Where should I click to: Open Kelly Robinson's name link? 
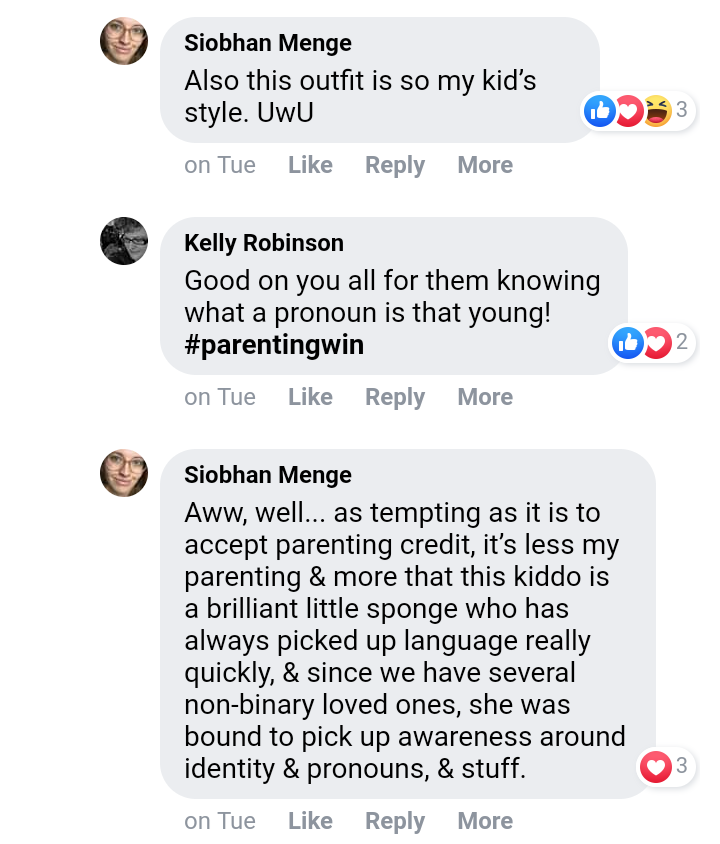pos(264,243)
